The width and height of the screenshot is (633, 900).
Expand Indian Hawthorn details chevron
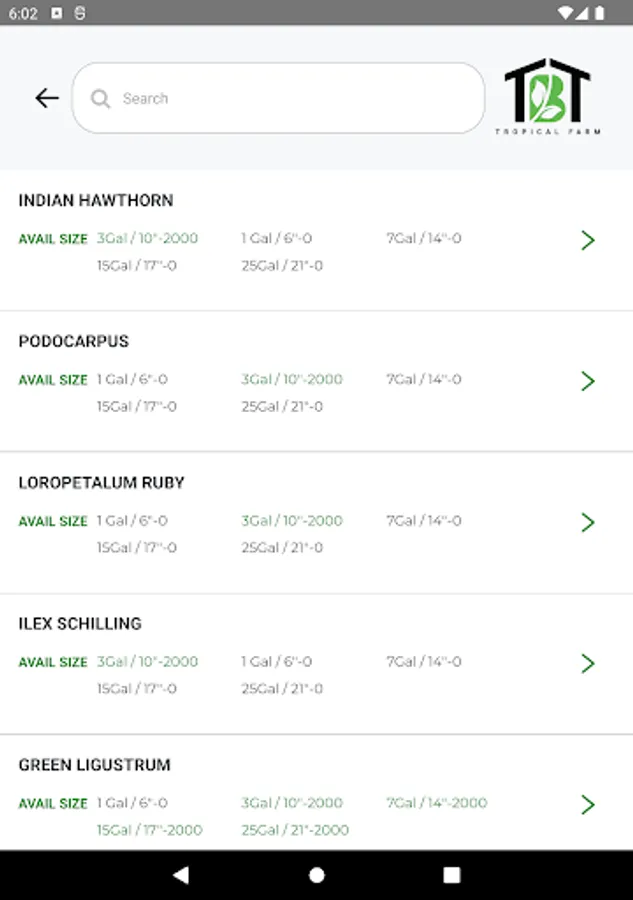pos(588,240)
